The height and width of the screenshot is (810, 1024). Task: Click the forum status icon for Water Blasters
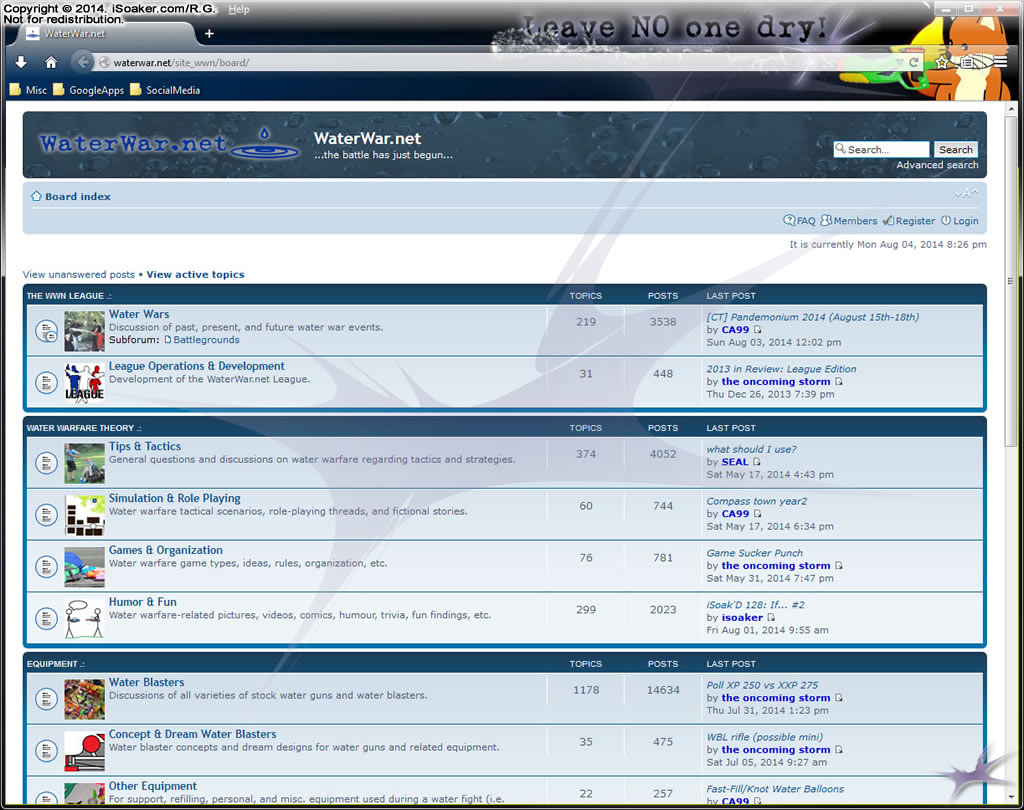46,699
